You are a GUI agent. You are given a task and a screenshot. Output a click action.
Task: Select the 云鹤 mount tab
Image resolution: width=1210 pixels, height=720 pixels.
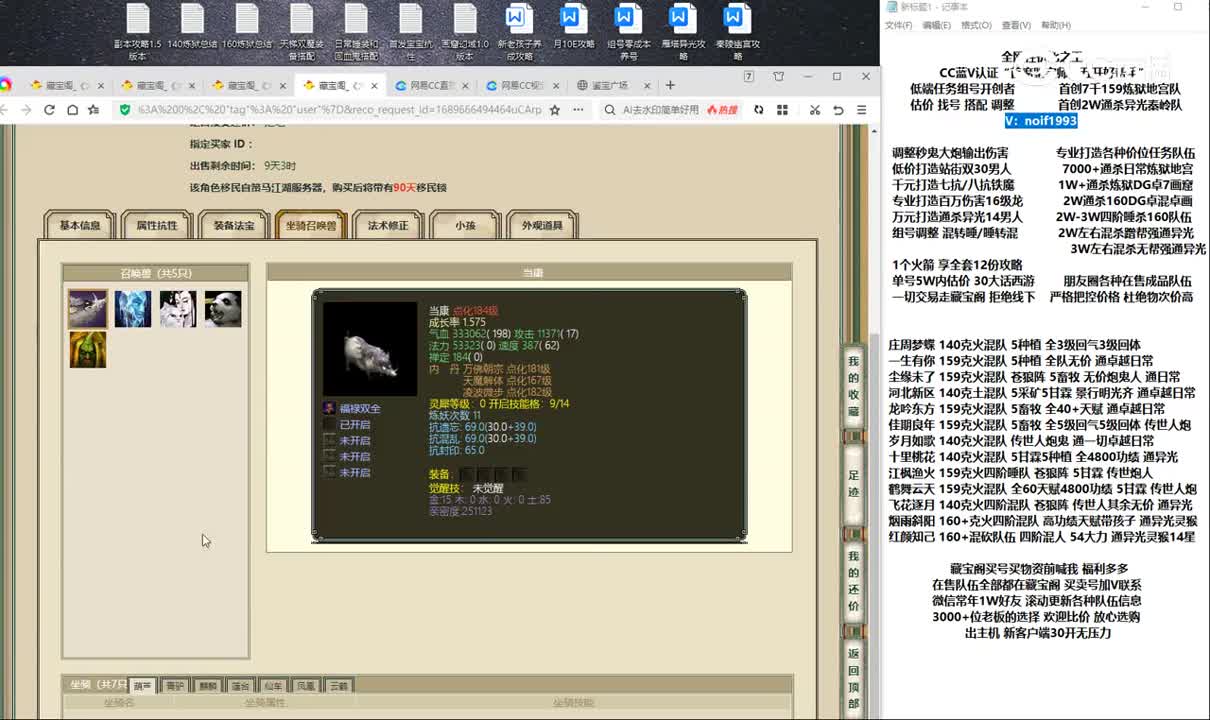coord(339,686)
